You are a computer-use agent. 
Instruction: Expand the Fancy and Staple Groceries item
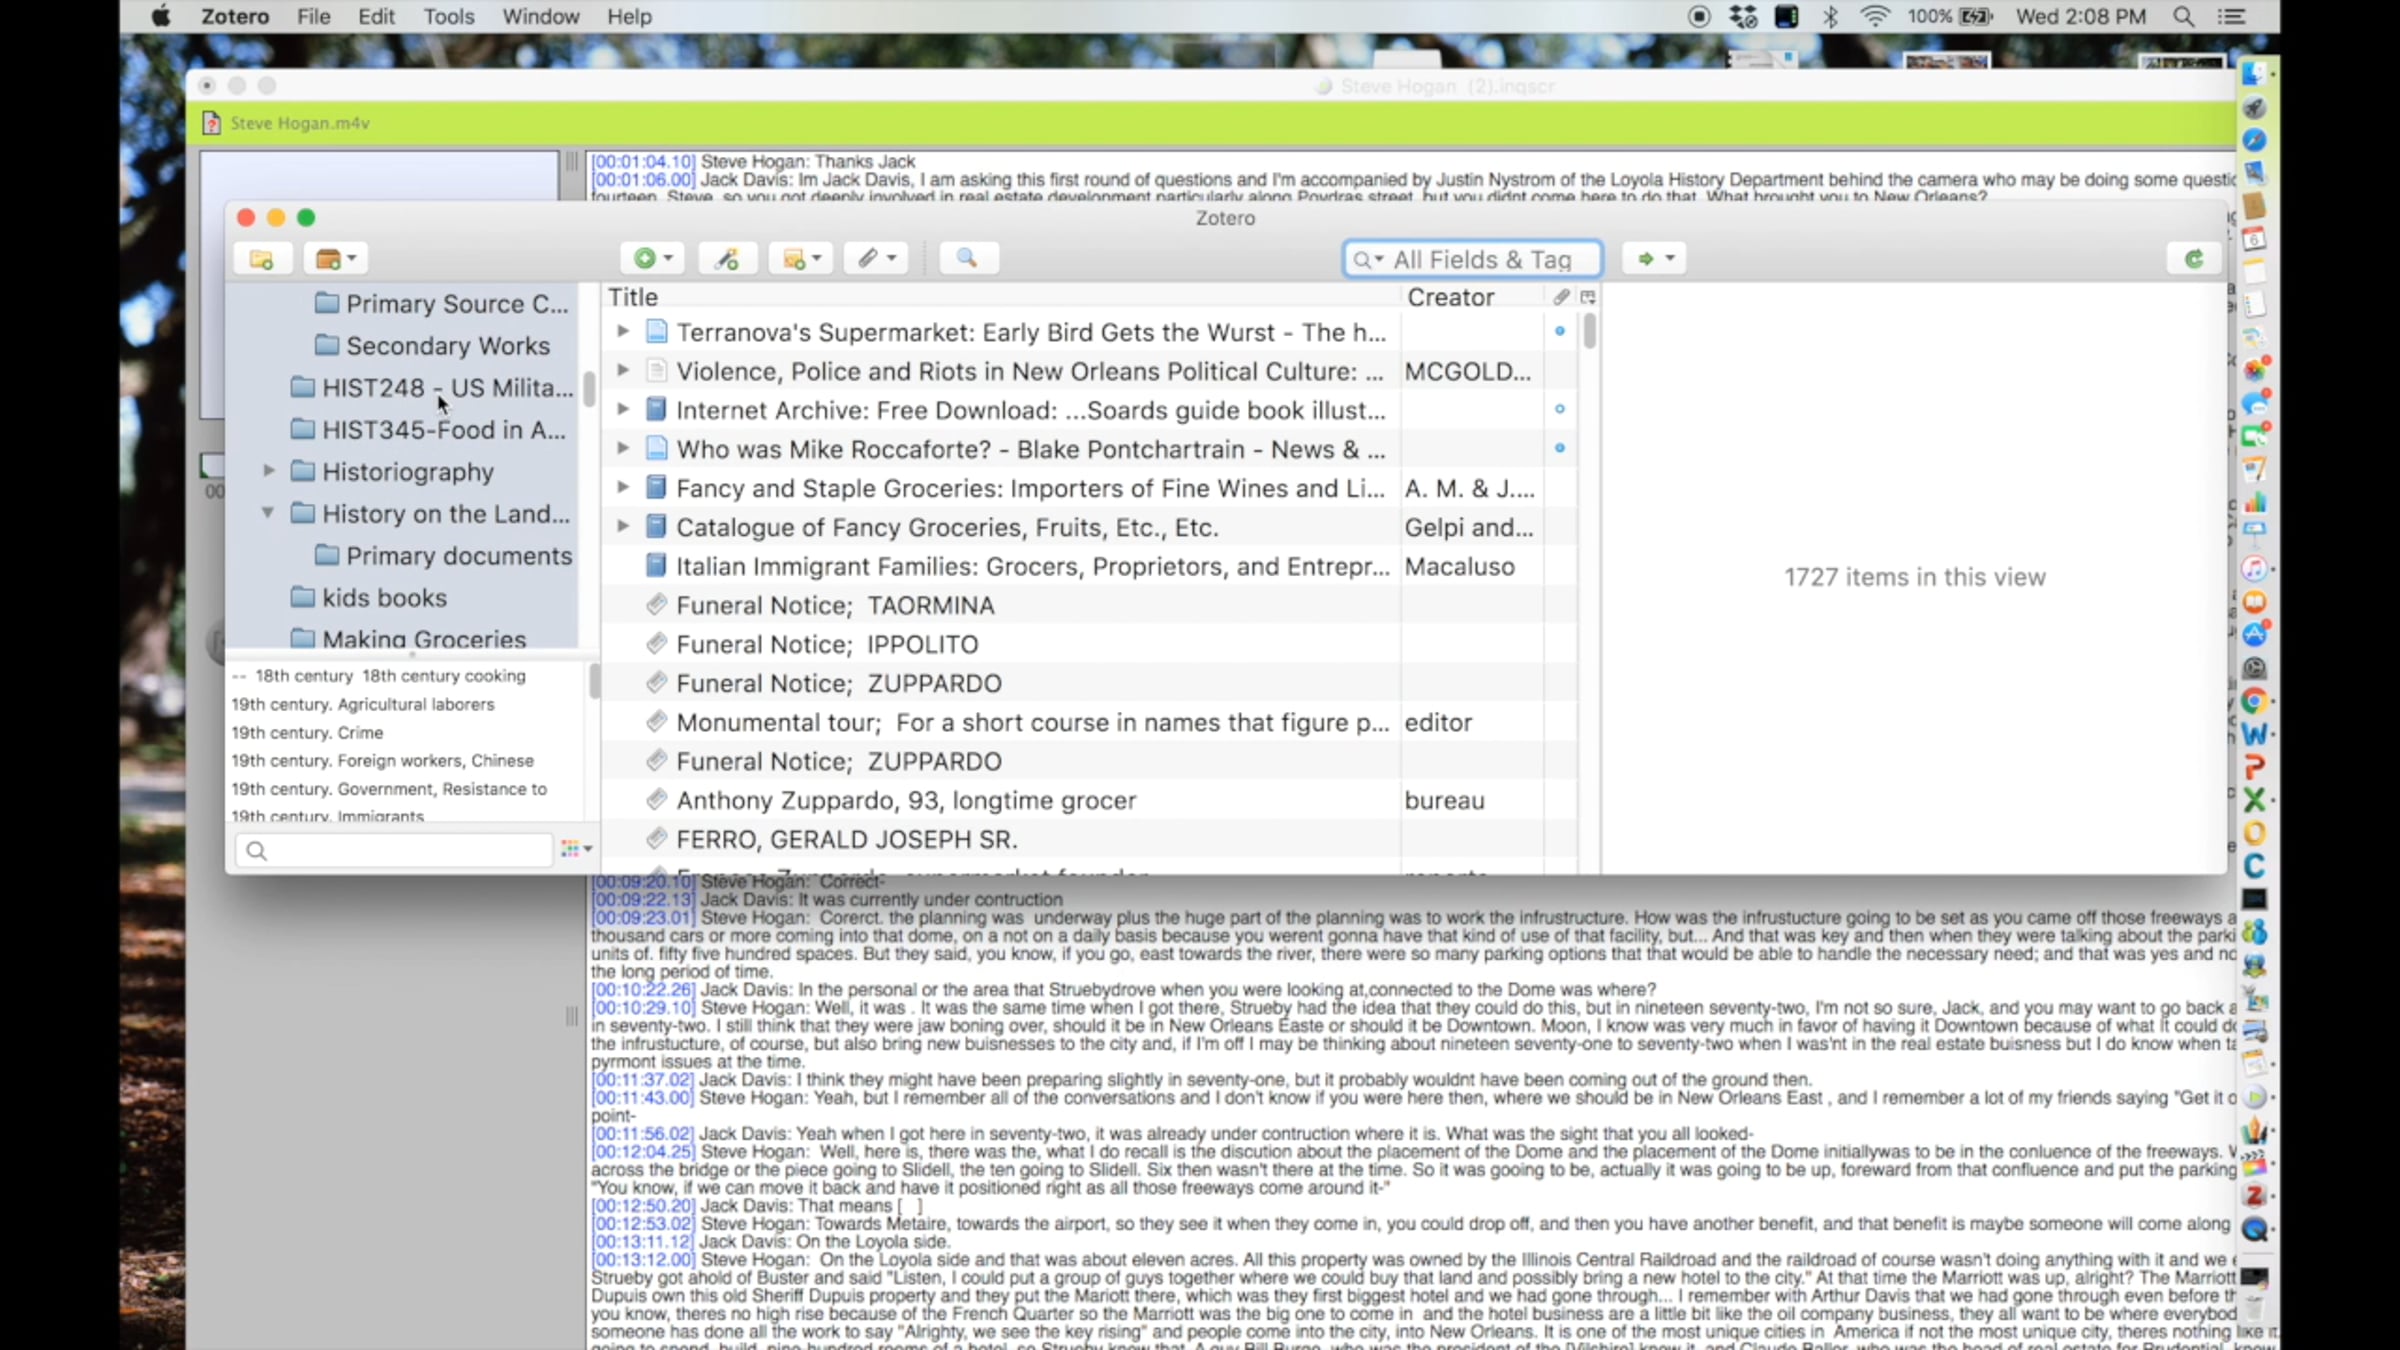pyautogui.click(x=622, y=487)
